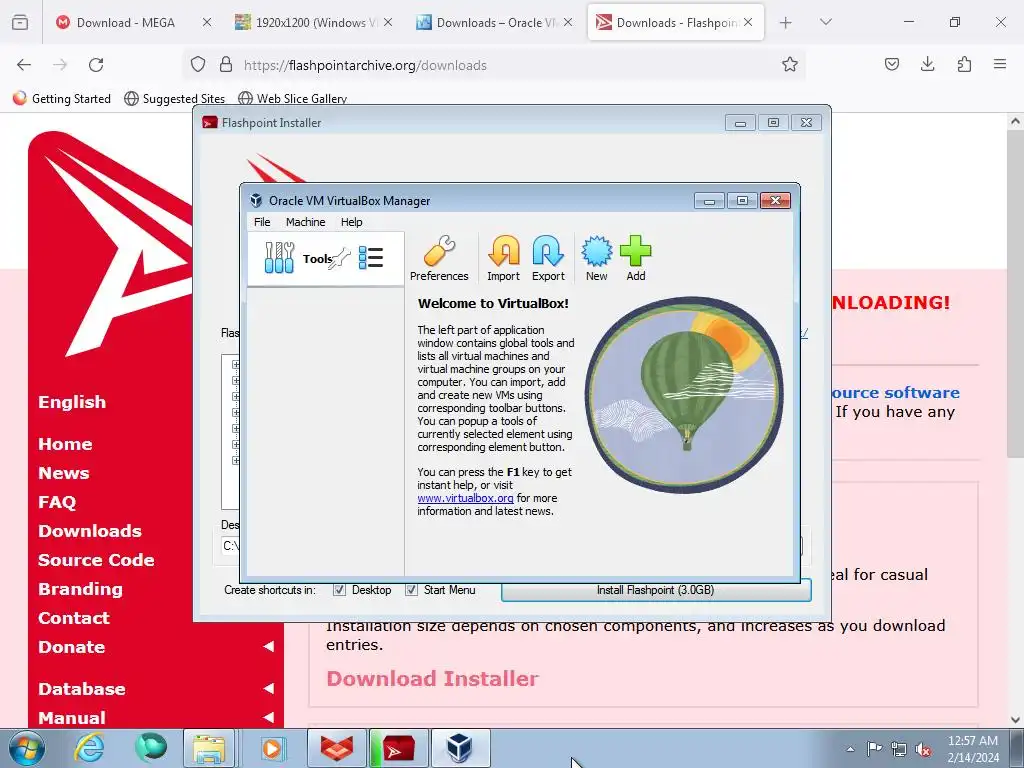This screenshot has height=768, width=1024.
Task: Switch to Flashpoint Installer taskbar icon
Action: point(398,748)
